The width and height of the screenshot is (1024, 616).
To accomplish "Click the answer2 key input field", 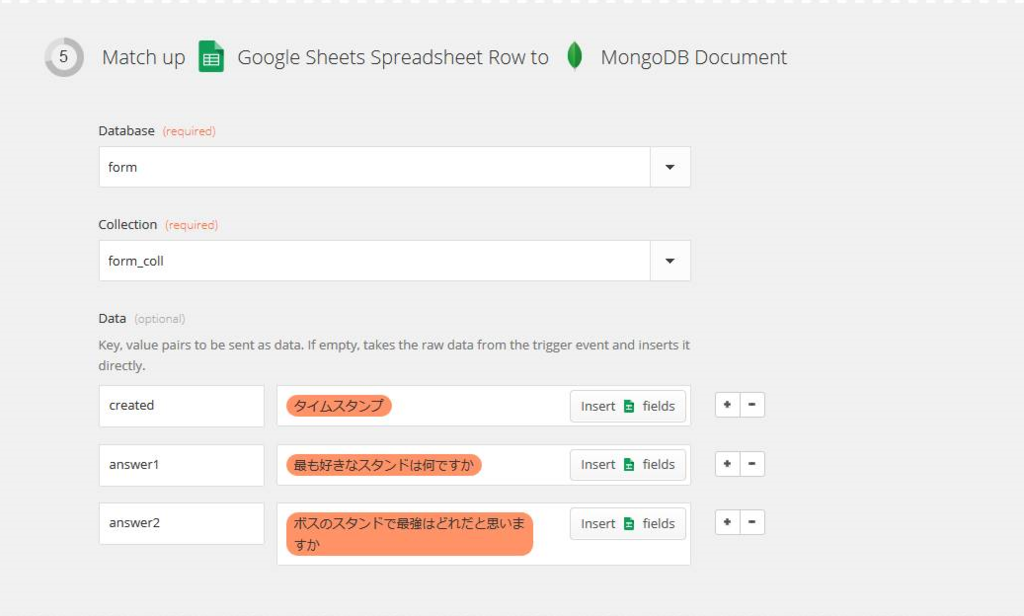I will click(x=182, y=523).
